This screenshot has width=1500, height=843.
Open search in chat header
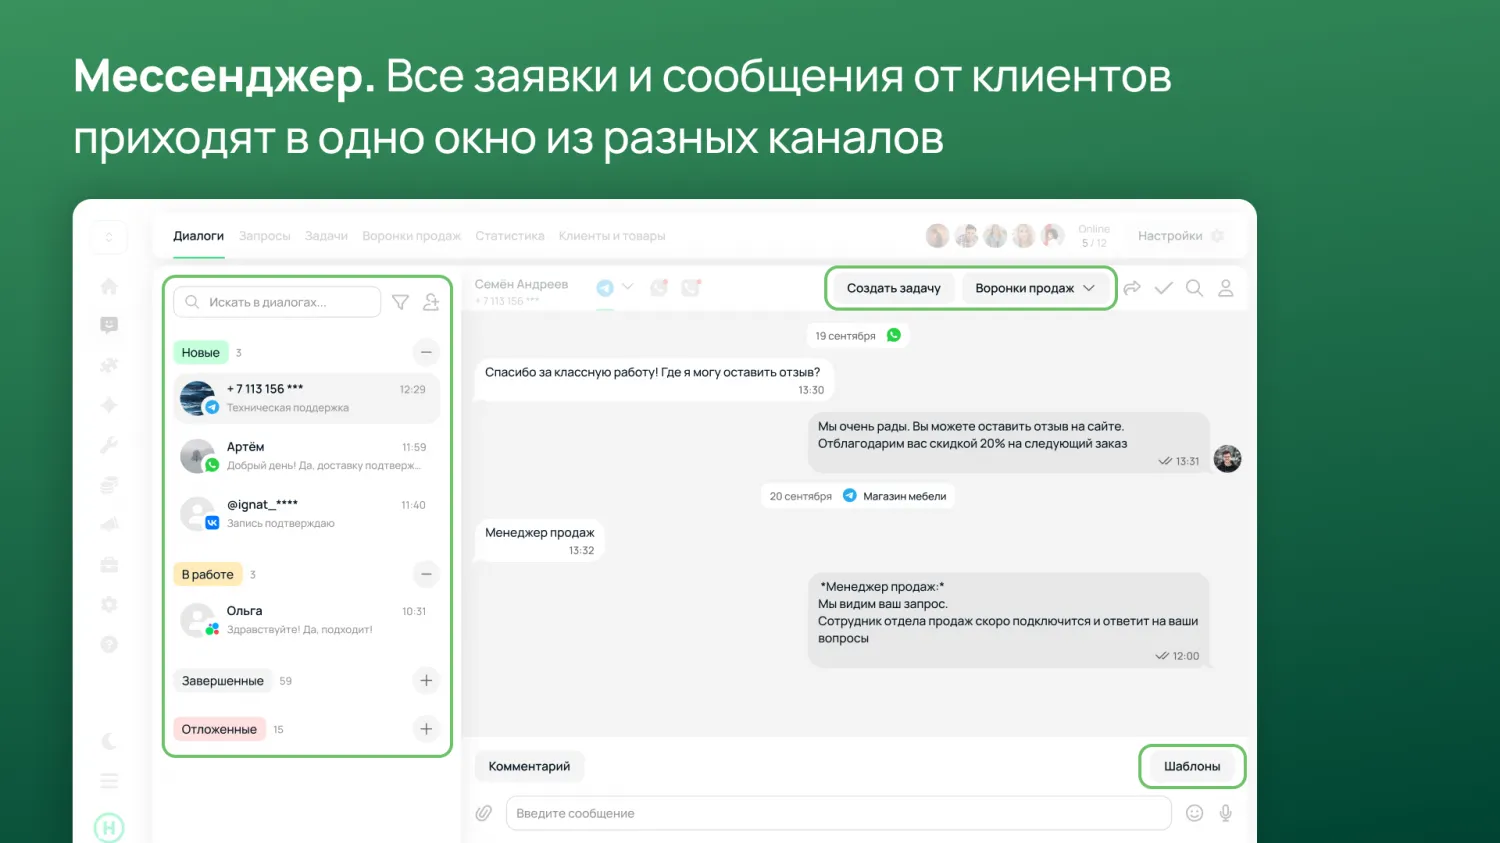click(x=1194, y=288)
